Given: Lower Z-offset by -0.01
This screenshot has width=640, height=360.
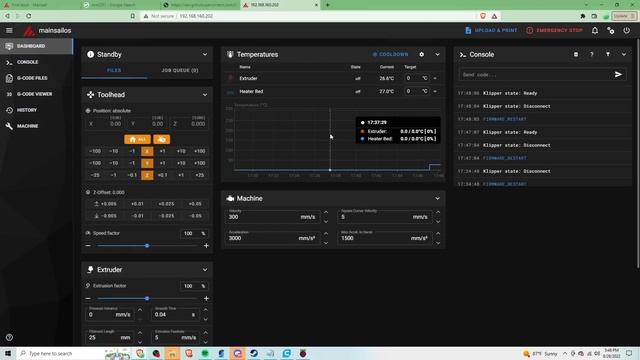Looking at the screenshot, I should tap(137, 216).
